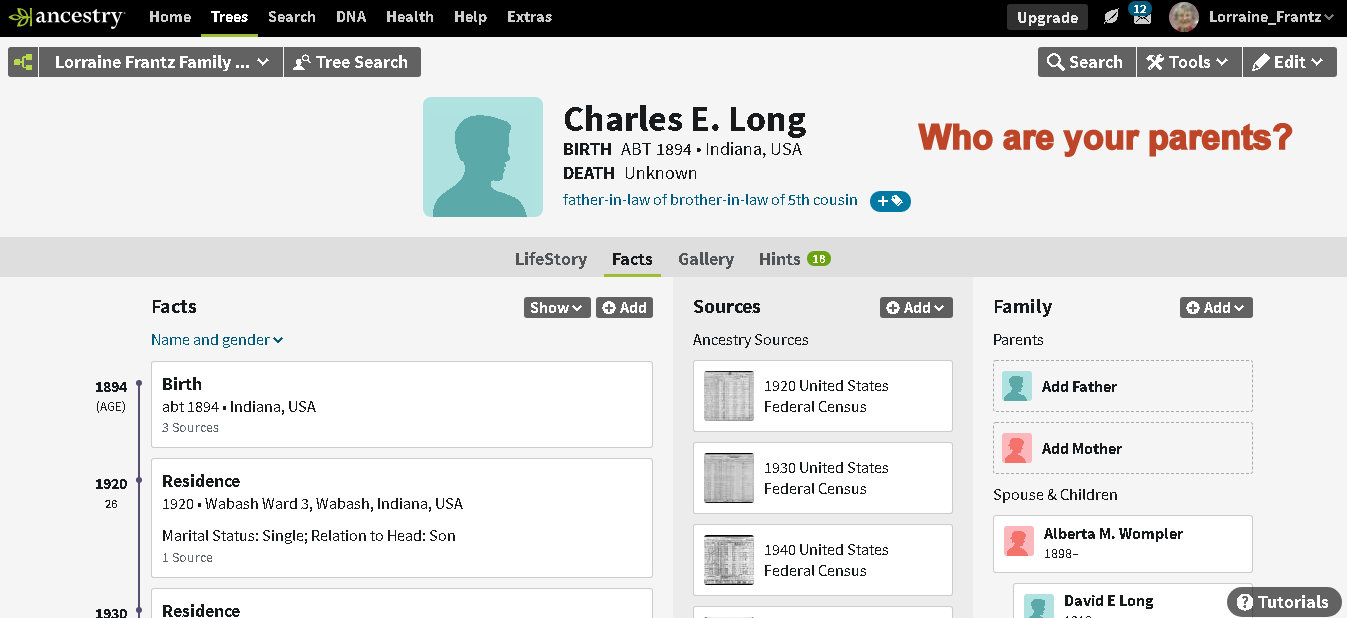Click Charles E. Long profile silhouette
This screenshot has width=1347, height=618.
click(483, 157)
